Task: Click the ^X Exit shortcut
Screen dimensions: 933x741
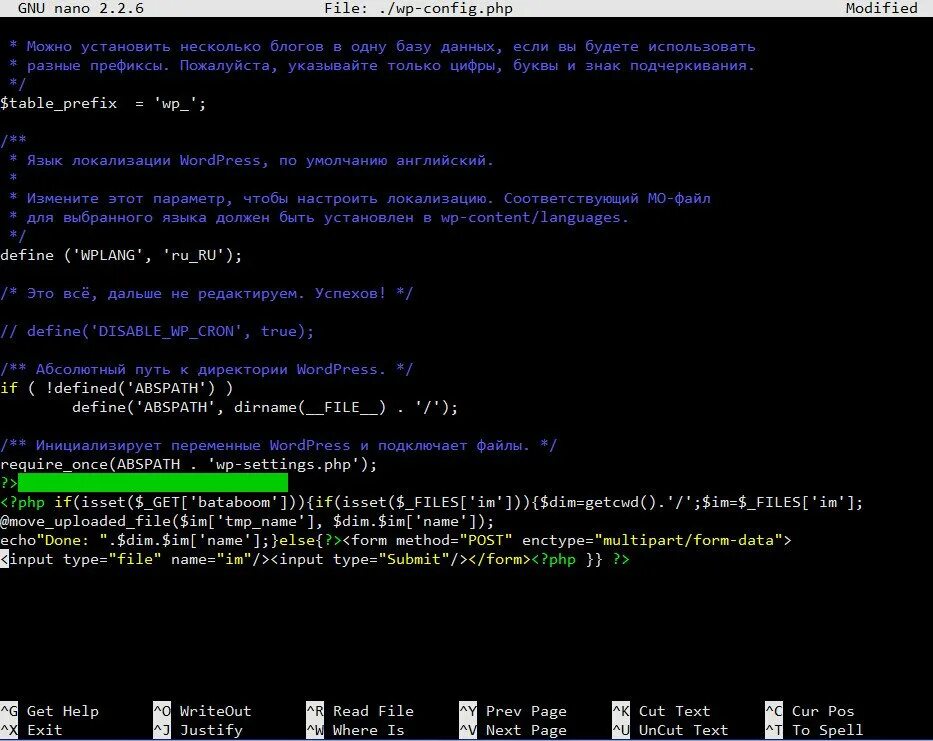Action: click(x=31, y=730)
